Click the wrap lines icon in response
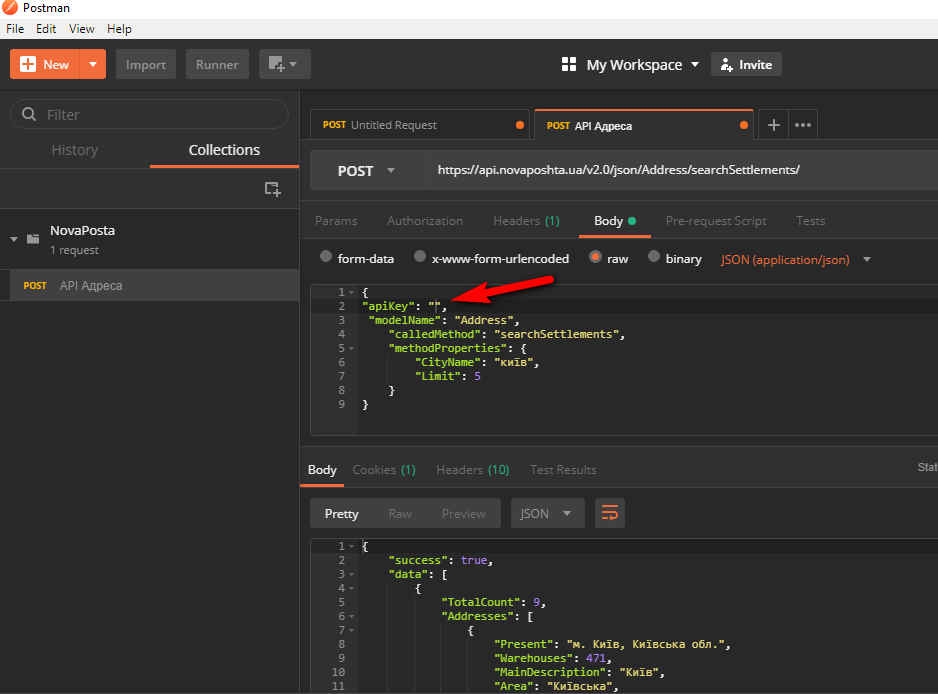The height and width of the screenshot is (694, 938). pyautogui.click(x=610, y=513)
